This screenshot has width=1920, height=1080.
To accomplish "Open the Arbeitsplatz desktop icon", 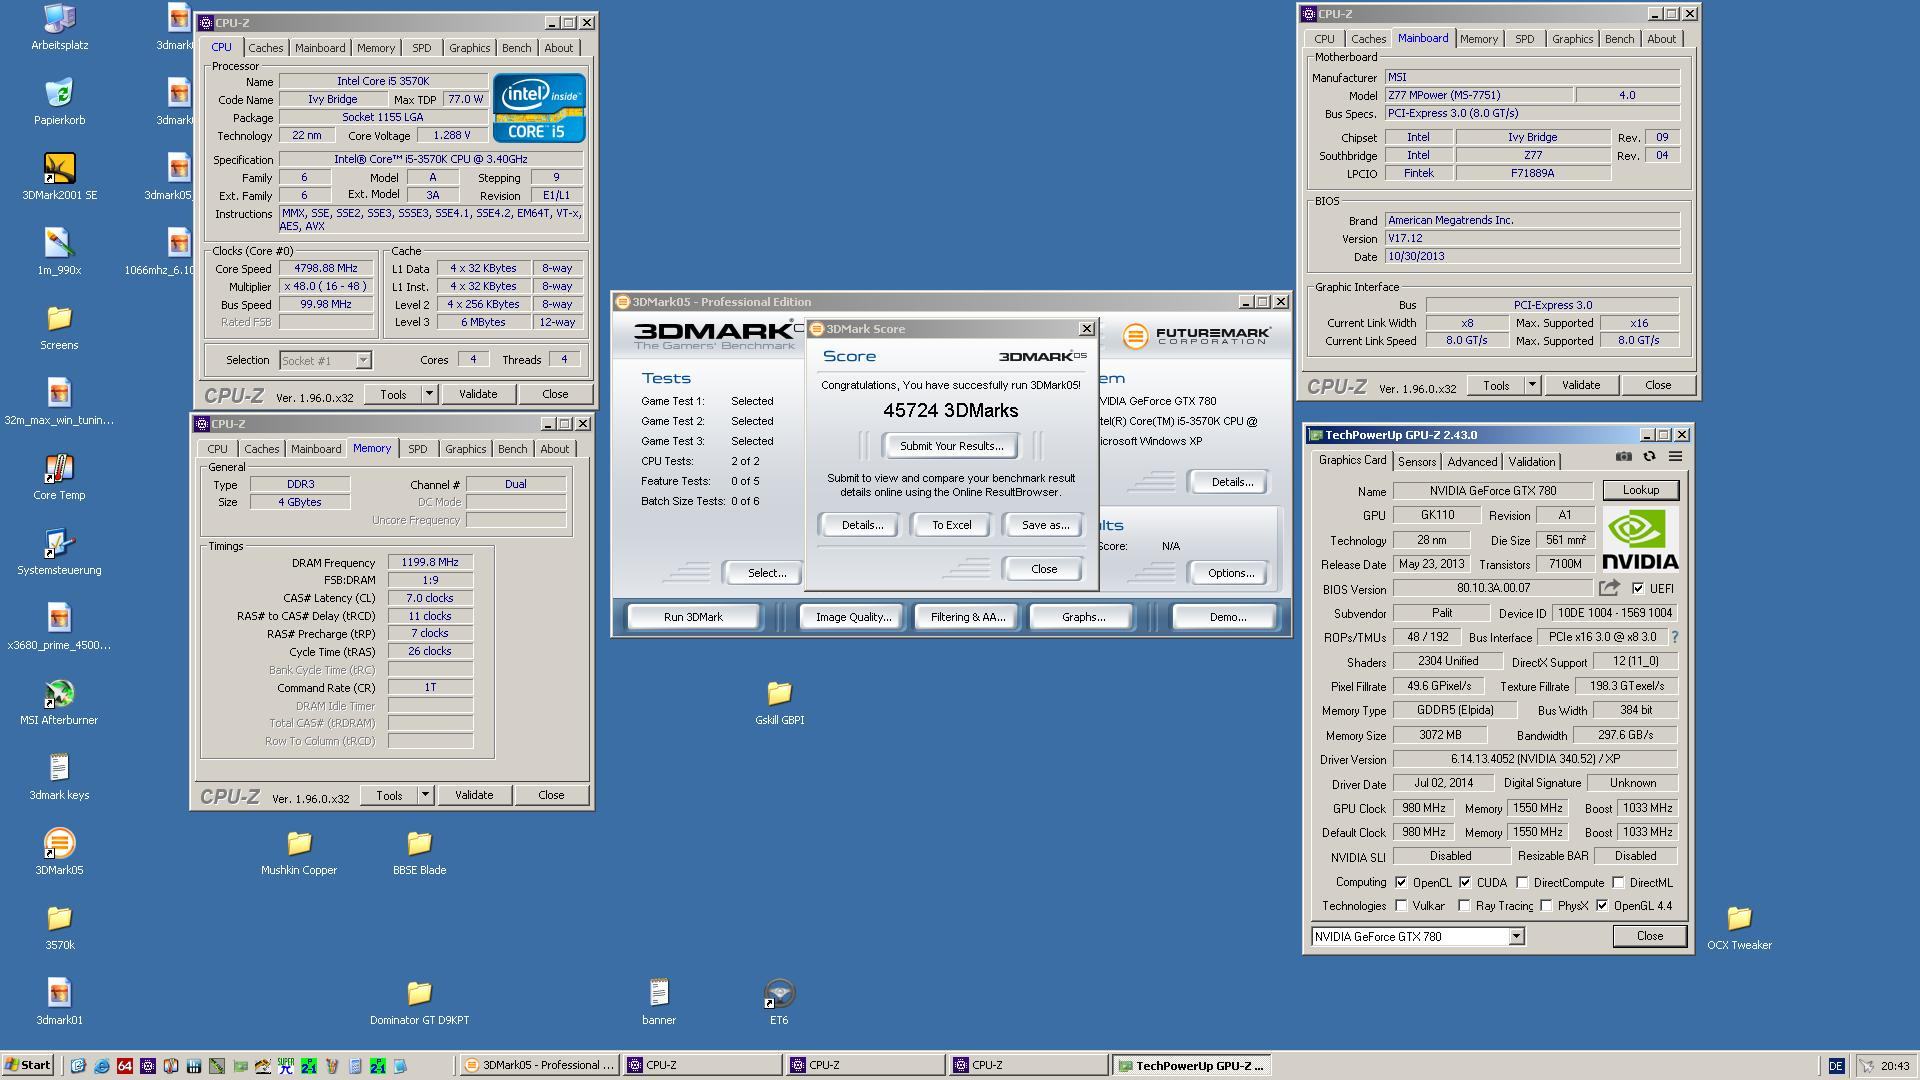I will point(59,27).
